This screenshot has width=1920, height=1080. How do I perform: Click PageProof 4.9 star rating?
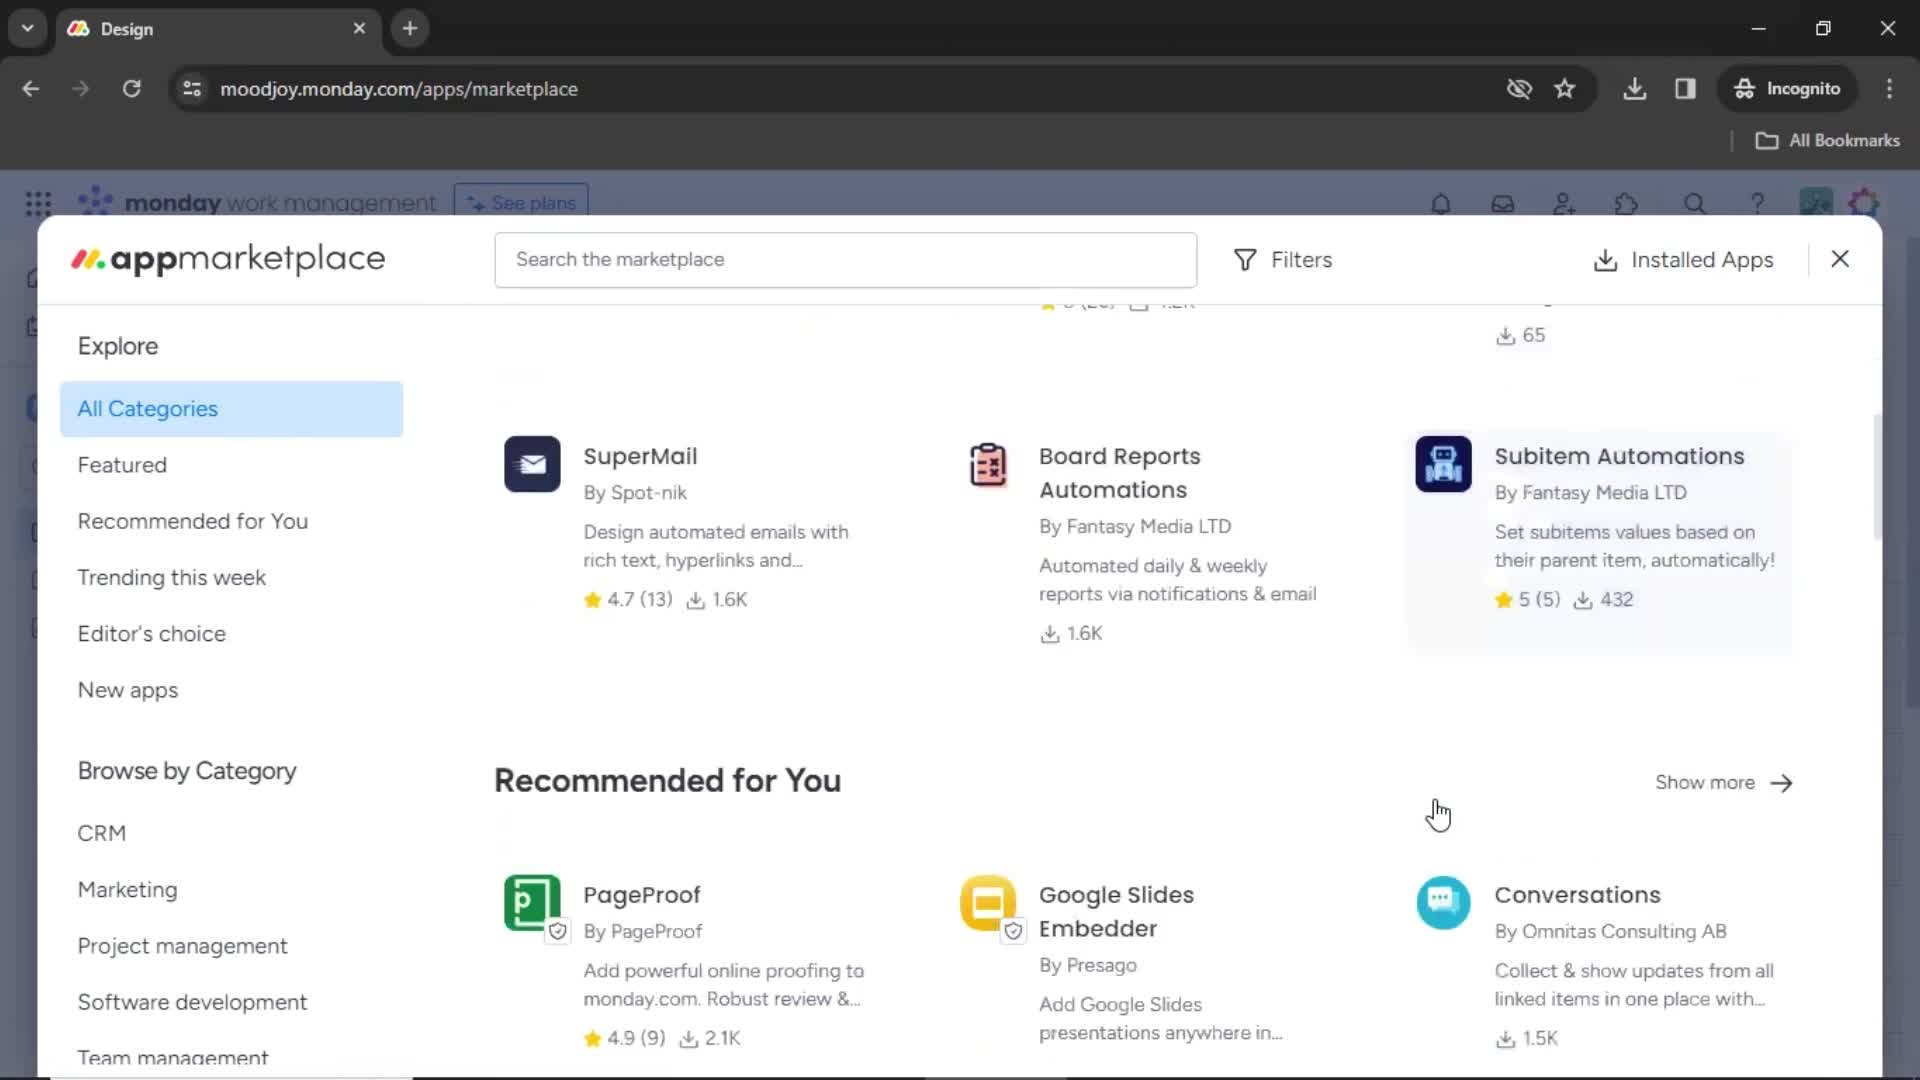point(624,1039)
